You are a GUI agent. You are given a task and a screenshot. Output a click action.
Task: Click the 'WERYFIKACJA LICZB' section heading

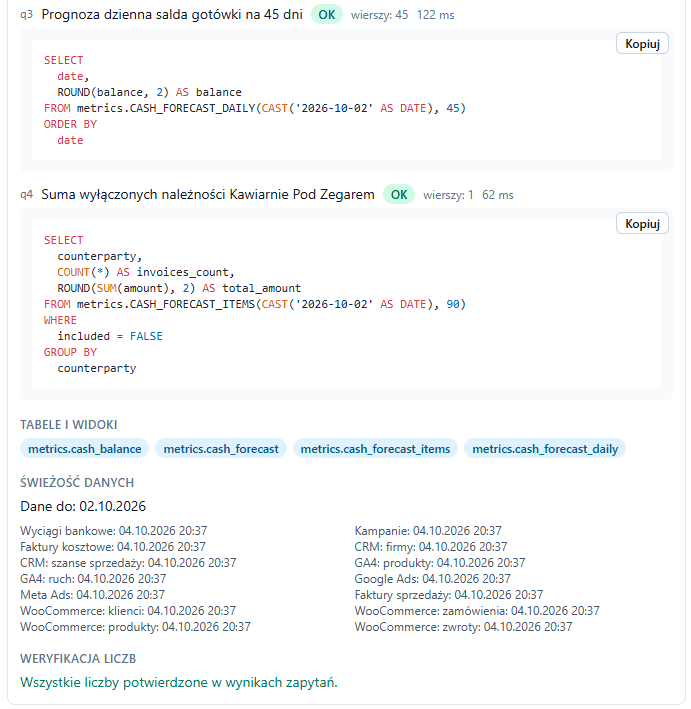[x=78, y=658]
